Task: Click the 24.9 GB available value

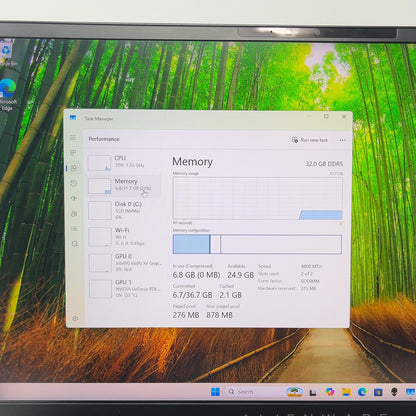Action: [240, 275]
